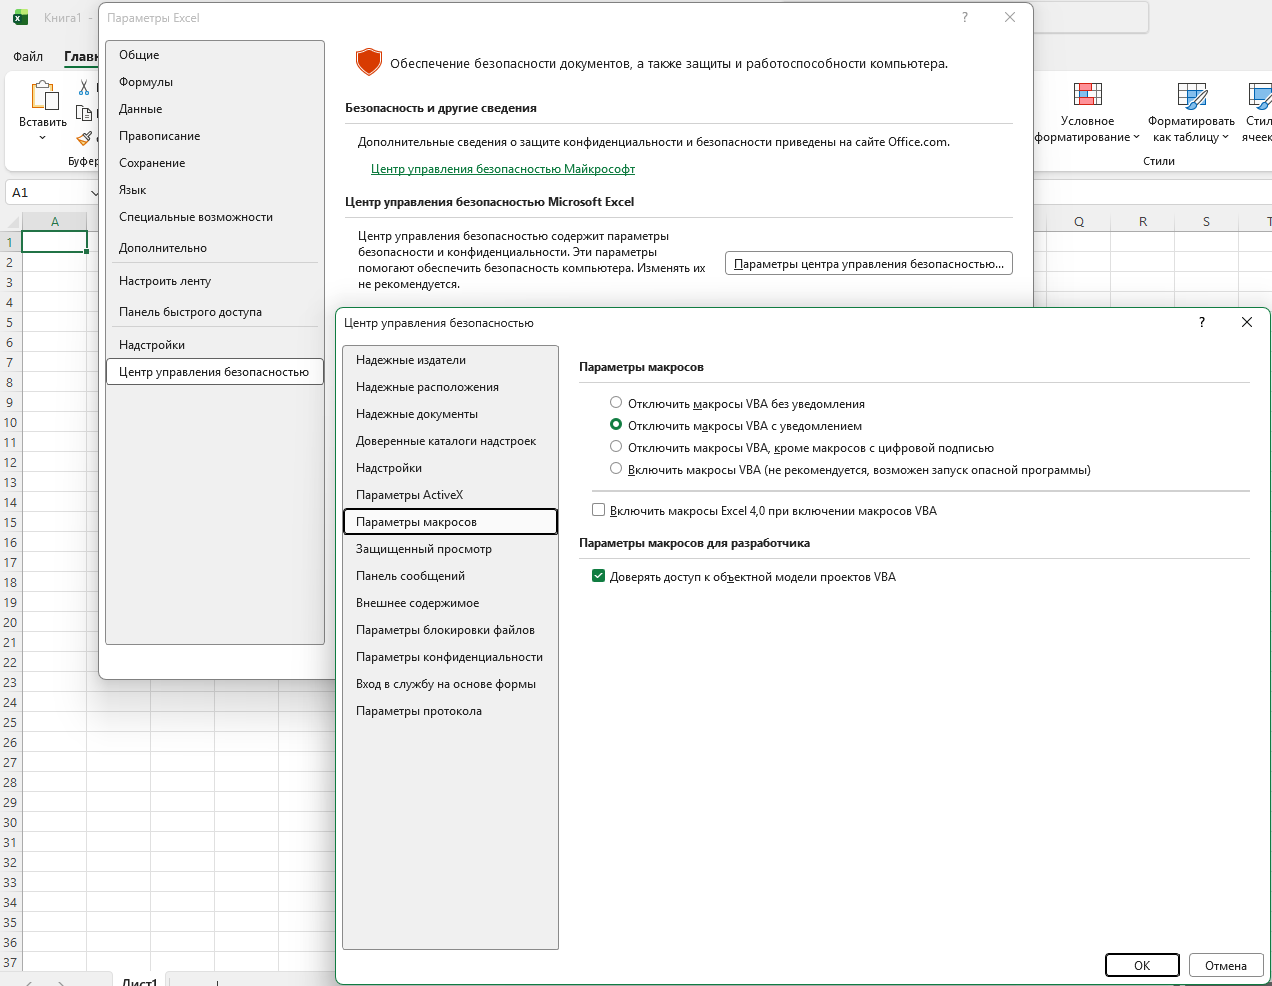Image resolution: width=1272 pixels, height=986 pixels.
Task: Select Надстройки in Excel Options sidebar
Action: click(214, 345)
